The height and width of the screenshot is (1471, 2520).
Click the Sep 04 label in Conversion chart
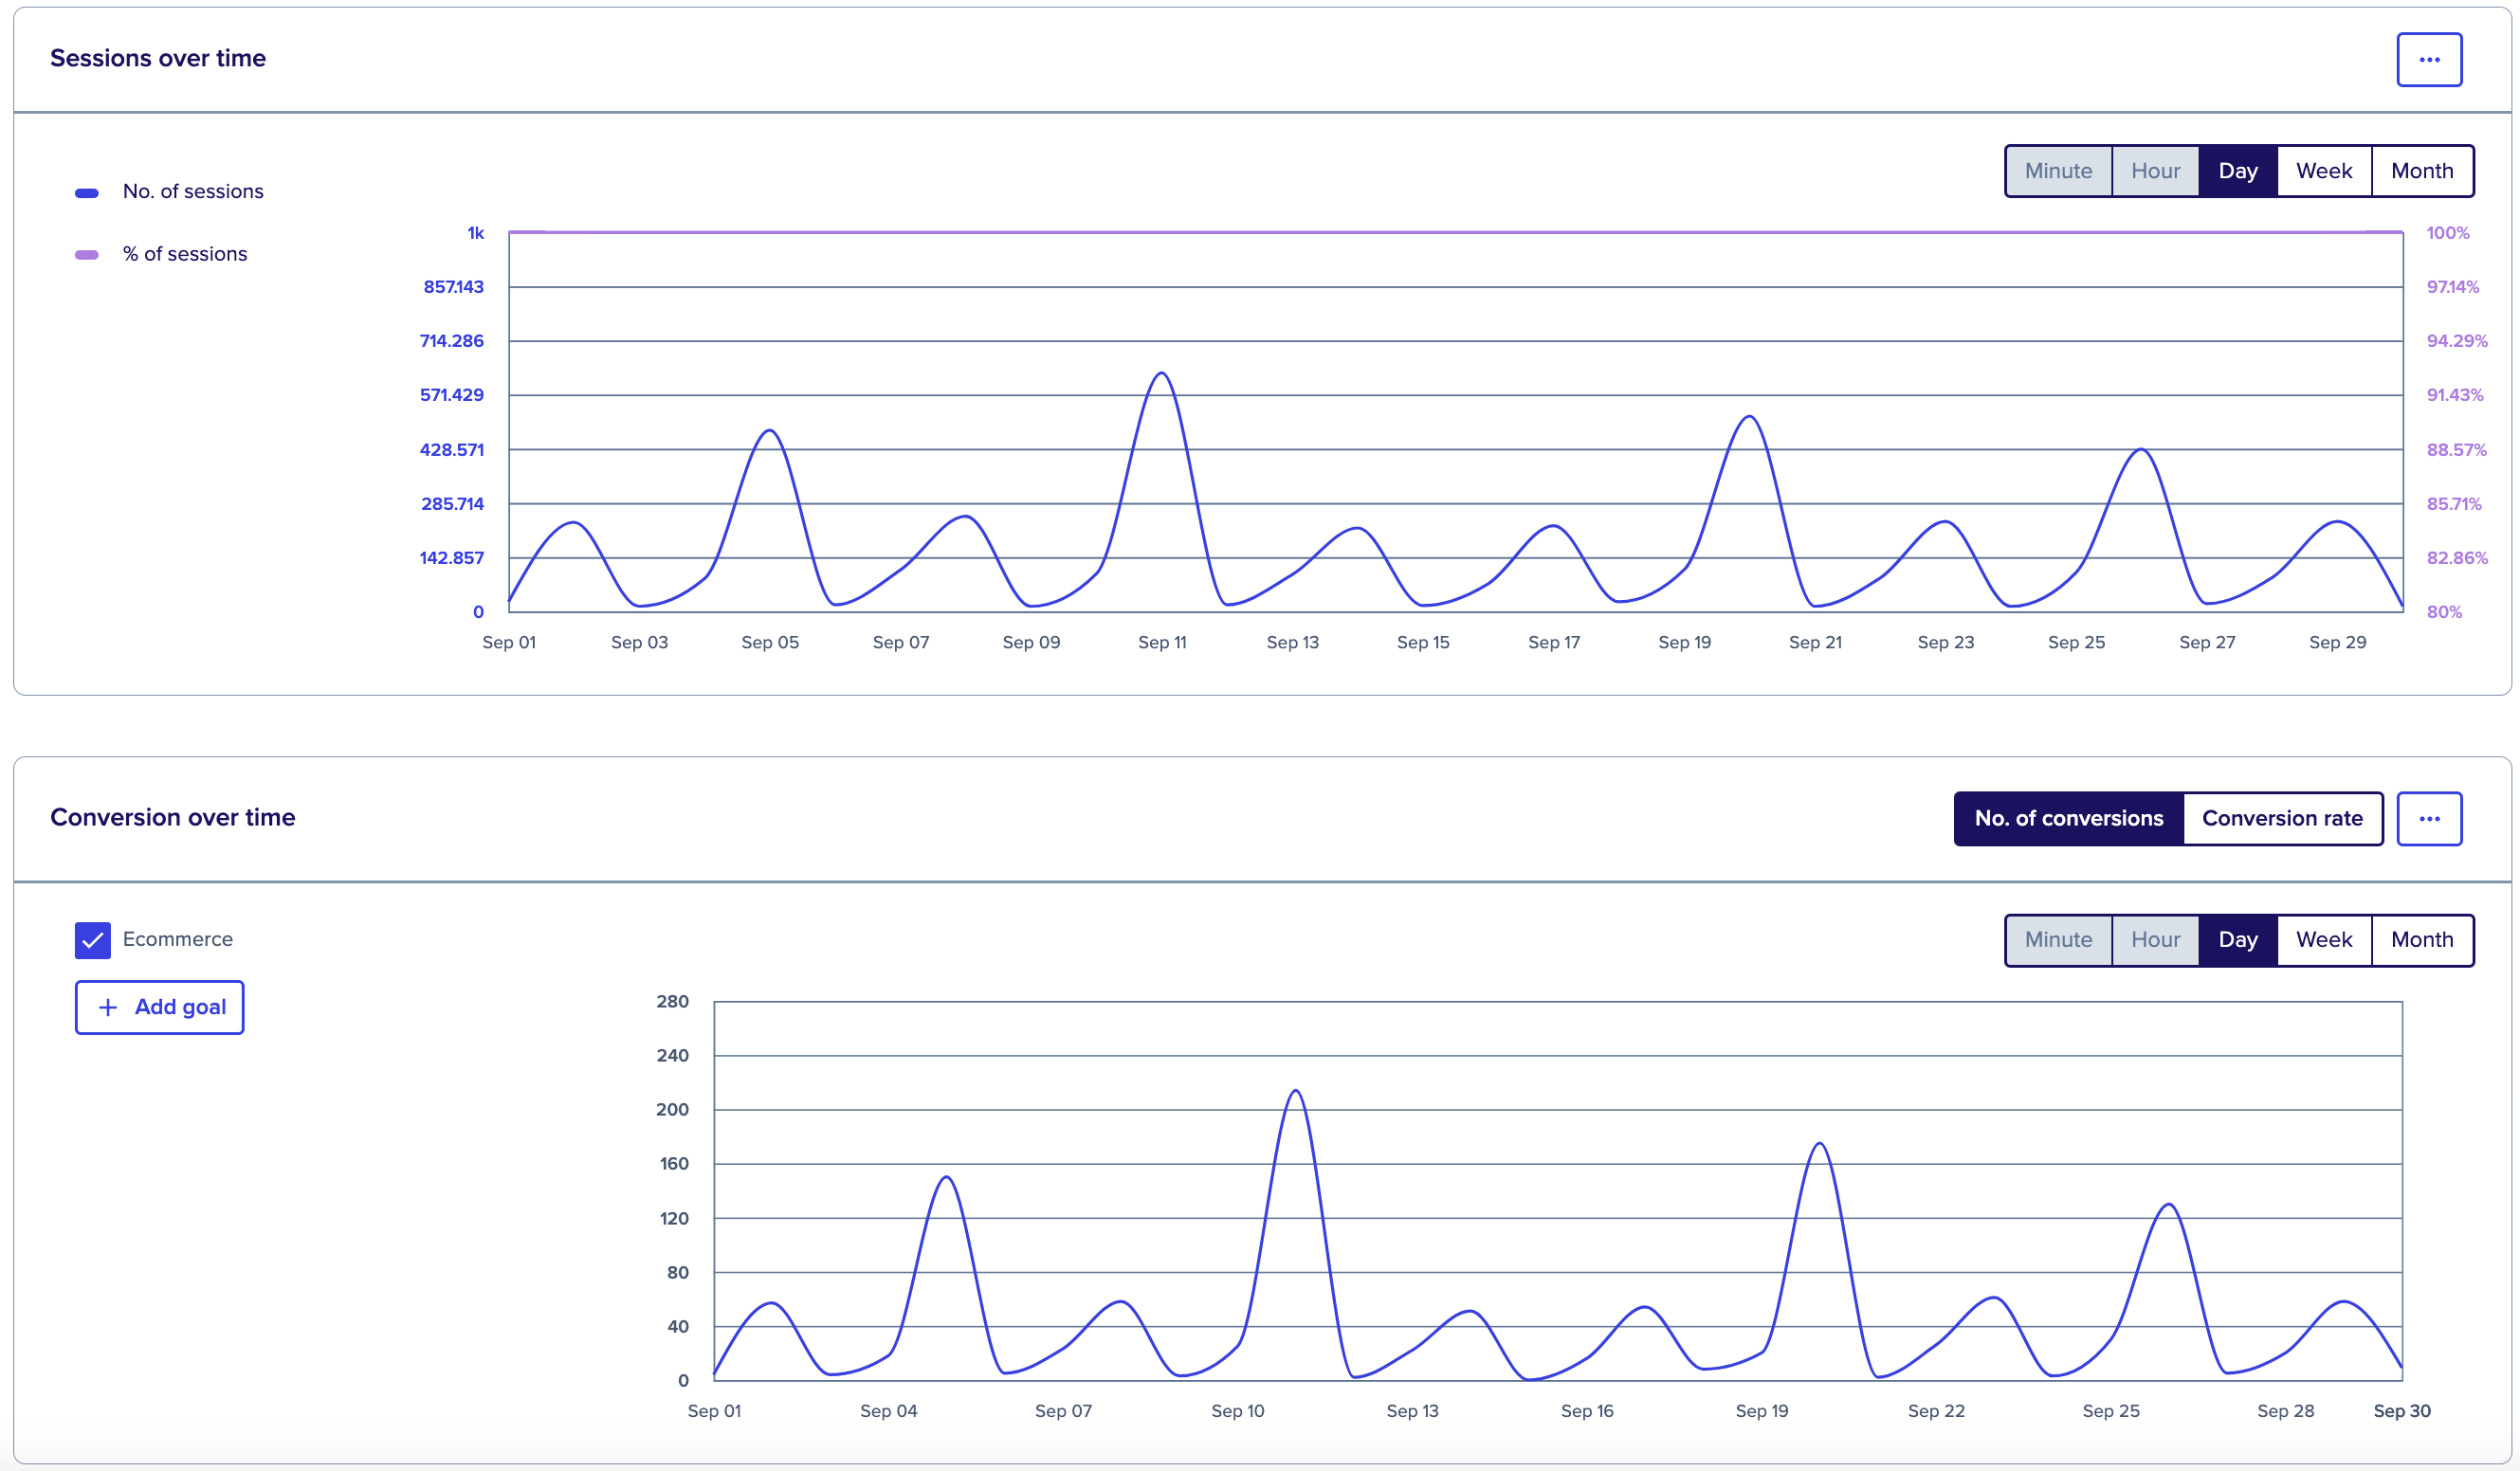point(888,1411)
